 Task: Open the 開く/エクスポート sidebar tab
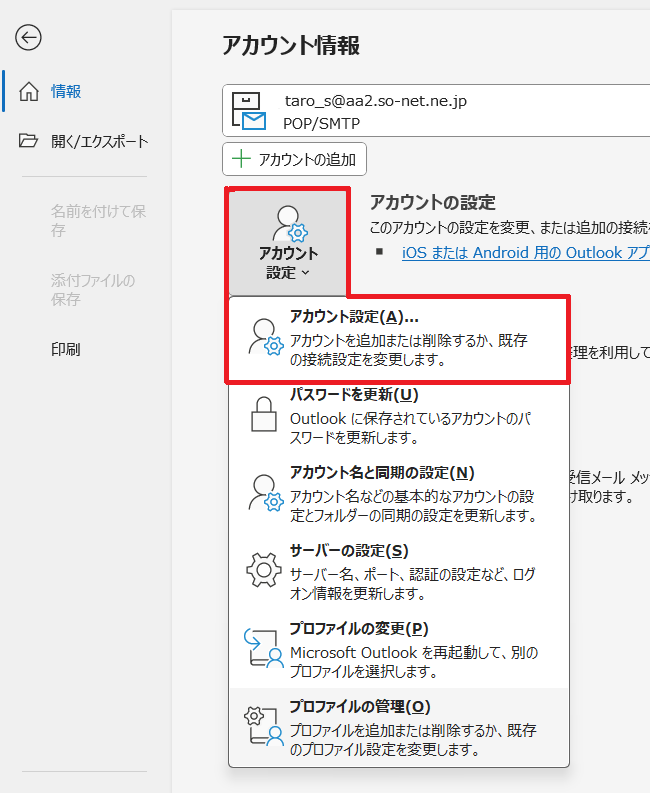pyautogui.click(x=99, y=141)
